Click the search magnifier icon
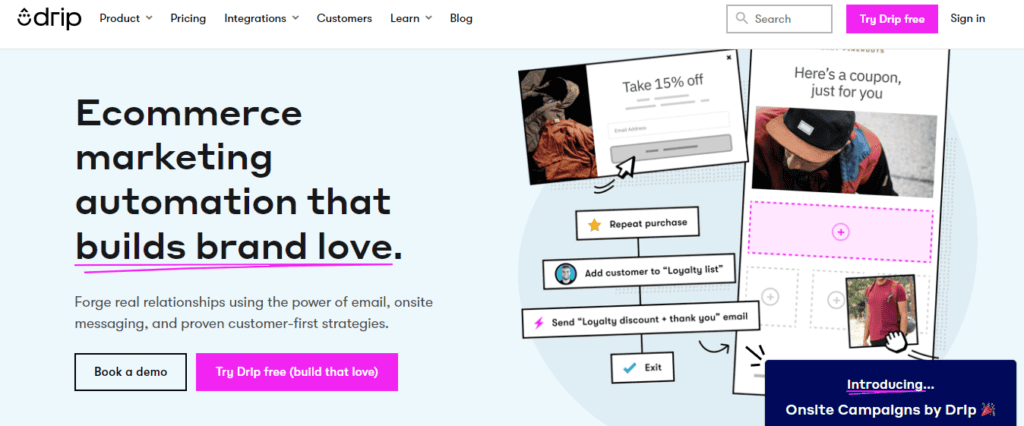 click(742, 19)
